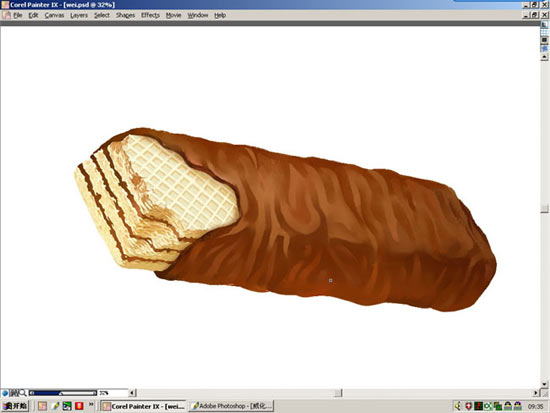This screenshot has width=550, height=413.
Task: Click the red quick launch icon
Action: (79, 406)
